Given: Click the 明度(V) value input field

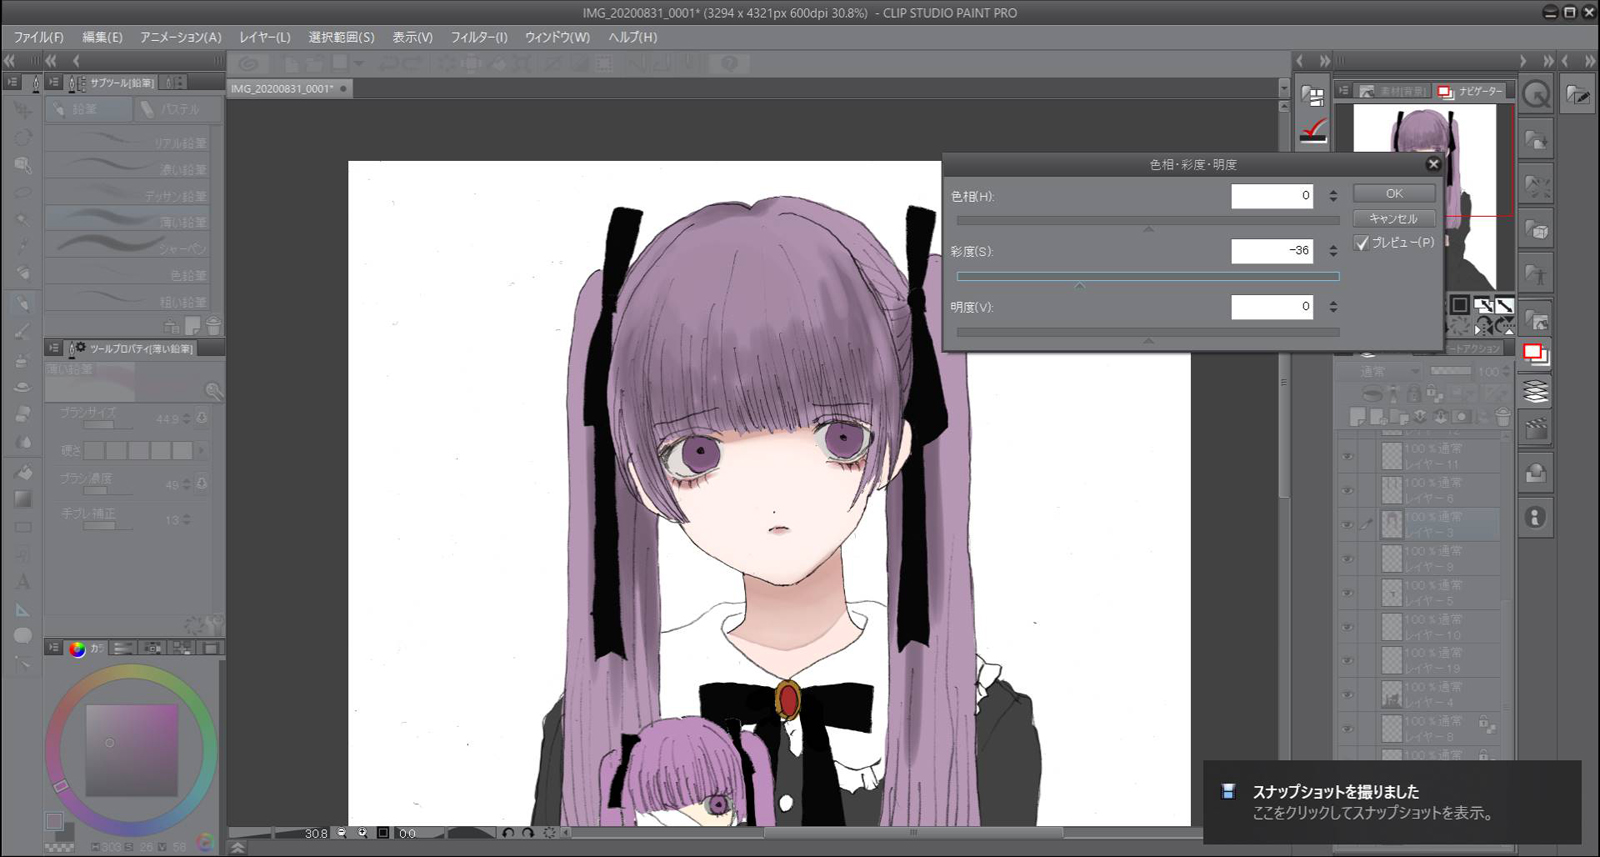Looking at the screenshot, I should click(x=1271, y=307).
